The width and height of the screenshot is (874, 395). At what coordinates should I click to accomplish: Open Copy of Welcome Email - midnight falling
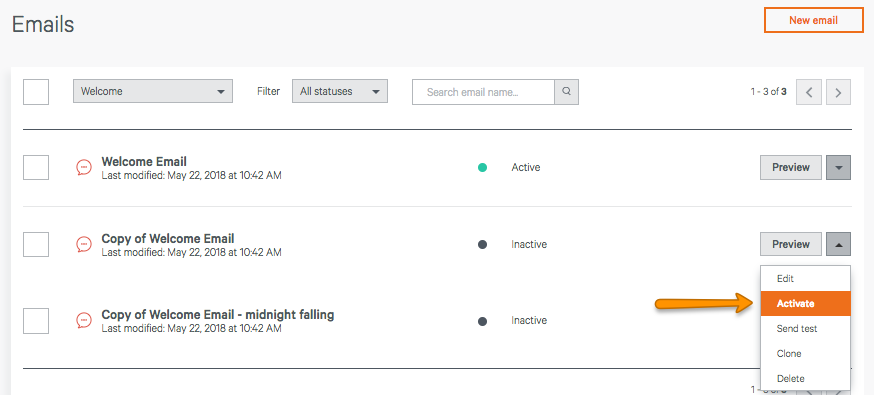click(x=217, y=315)
